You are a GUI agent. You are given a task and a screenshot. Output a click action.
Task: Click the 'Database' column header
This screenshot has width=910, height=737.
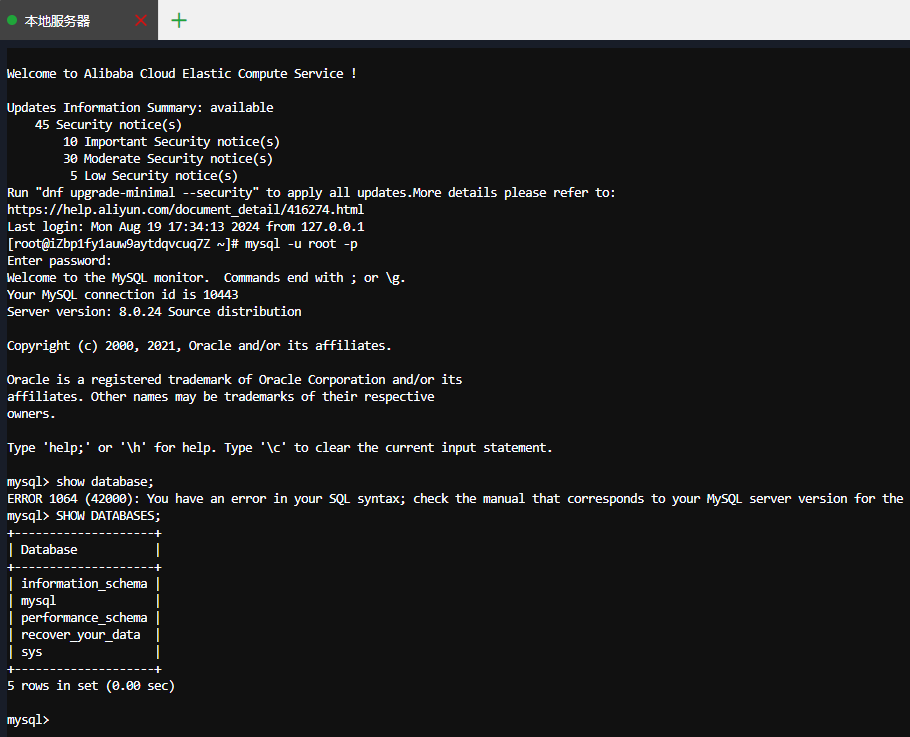[49, 550]
